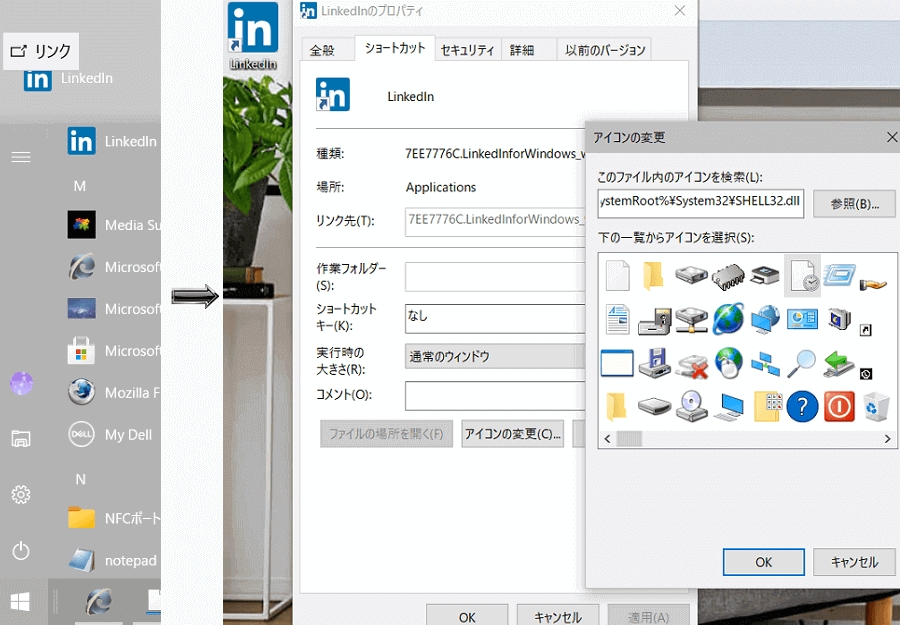Choose the disconnected drive red X icon

tap(691, 365)
